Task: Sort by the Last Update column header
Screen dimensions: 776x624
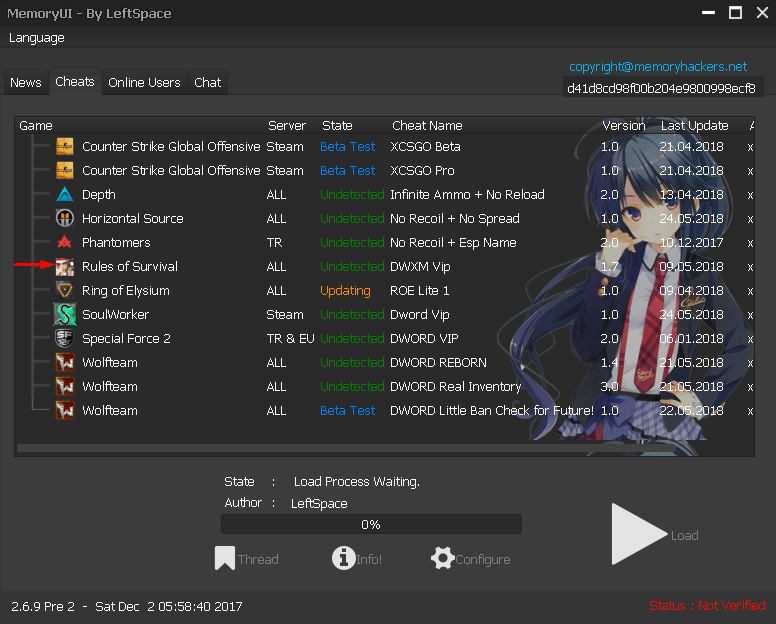Action: click(694, 126)
